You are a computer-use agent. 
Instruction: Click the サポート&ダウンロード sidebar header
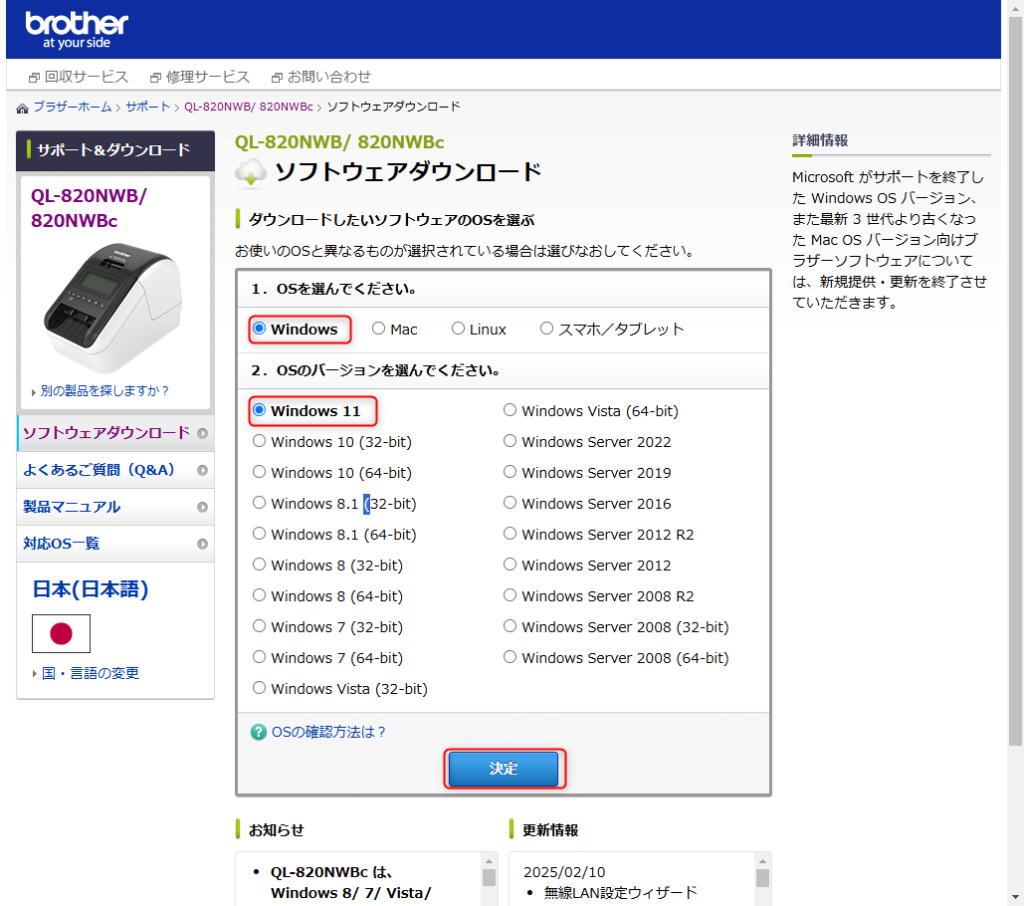[x=116, y=150]
